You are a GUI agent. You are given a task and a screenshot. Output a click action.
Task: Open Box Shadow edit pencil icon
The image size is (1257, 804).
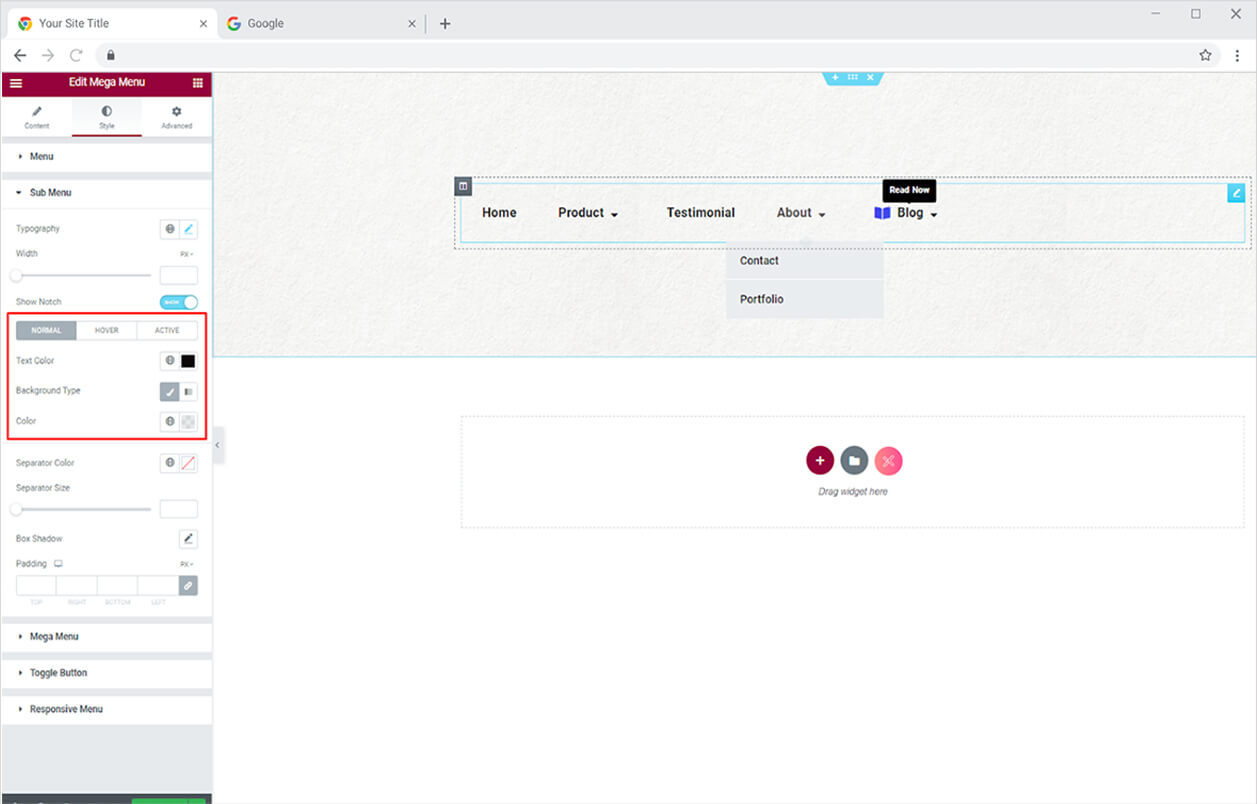tap(188, 539)
